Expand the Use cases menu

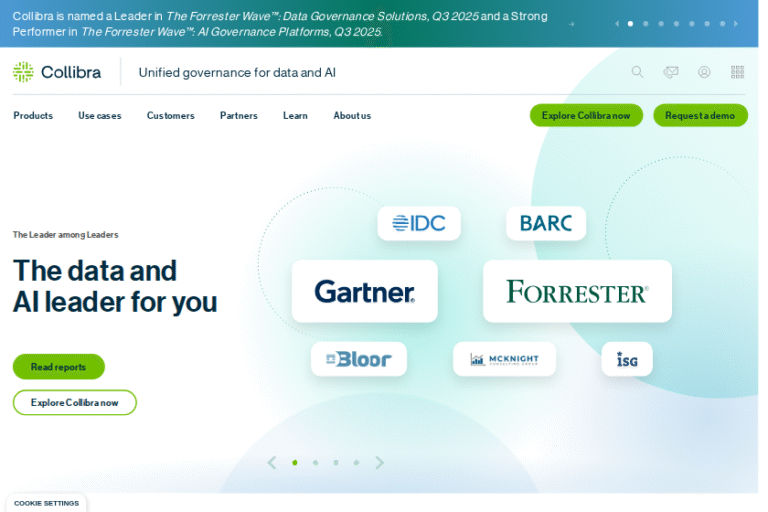(100, 116)
